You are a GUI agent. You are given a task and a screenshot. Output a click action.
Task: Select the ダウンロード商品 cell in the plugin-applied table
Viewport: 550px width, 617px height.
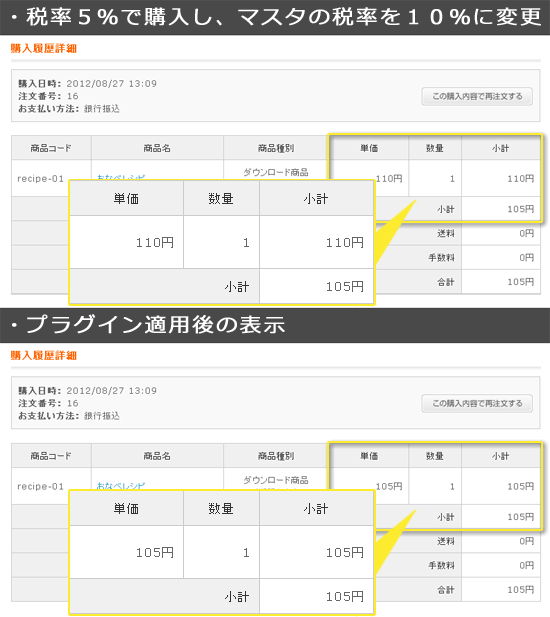(x=276, y=480)
